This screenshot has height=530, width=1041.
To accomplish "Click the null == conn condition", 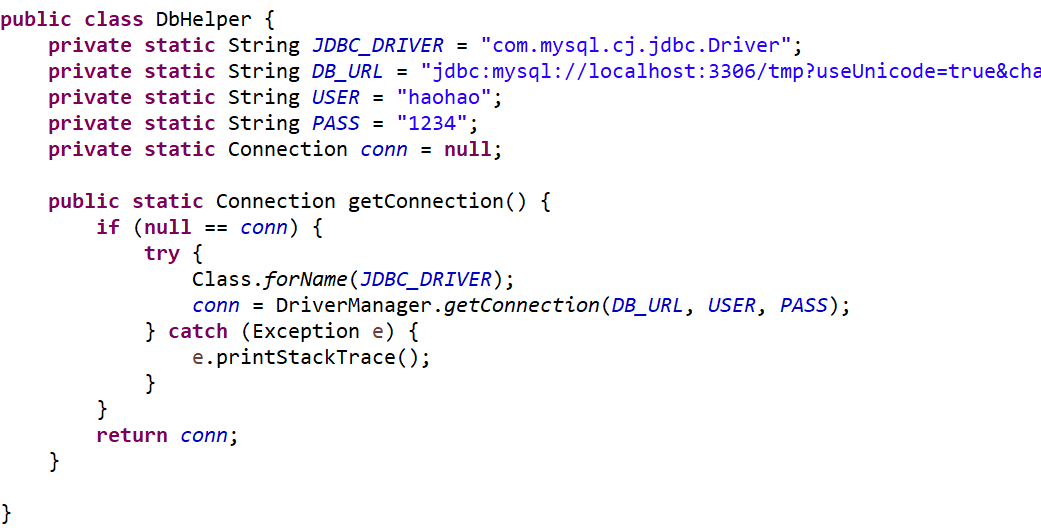I will pyautogui.click(x=216, y=227).
